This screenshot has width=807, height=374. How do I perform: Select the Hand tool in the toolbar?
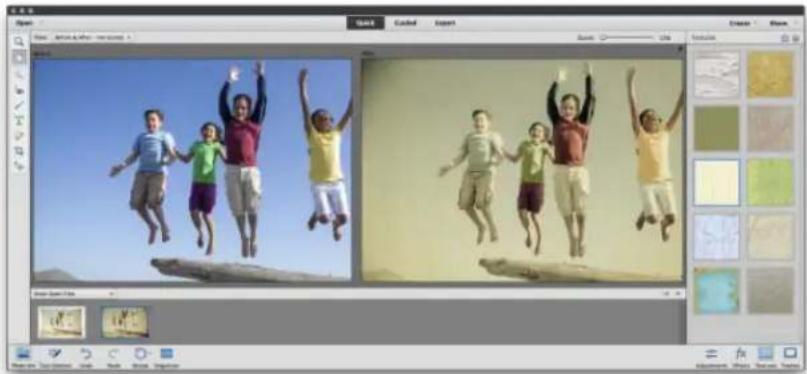tap(19, 58)
